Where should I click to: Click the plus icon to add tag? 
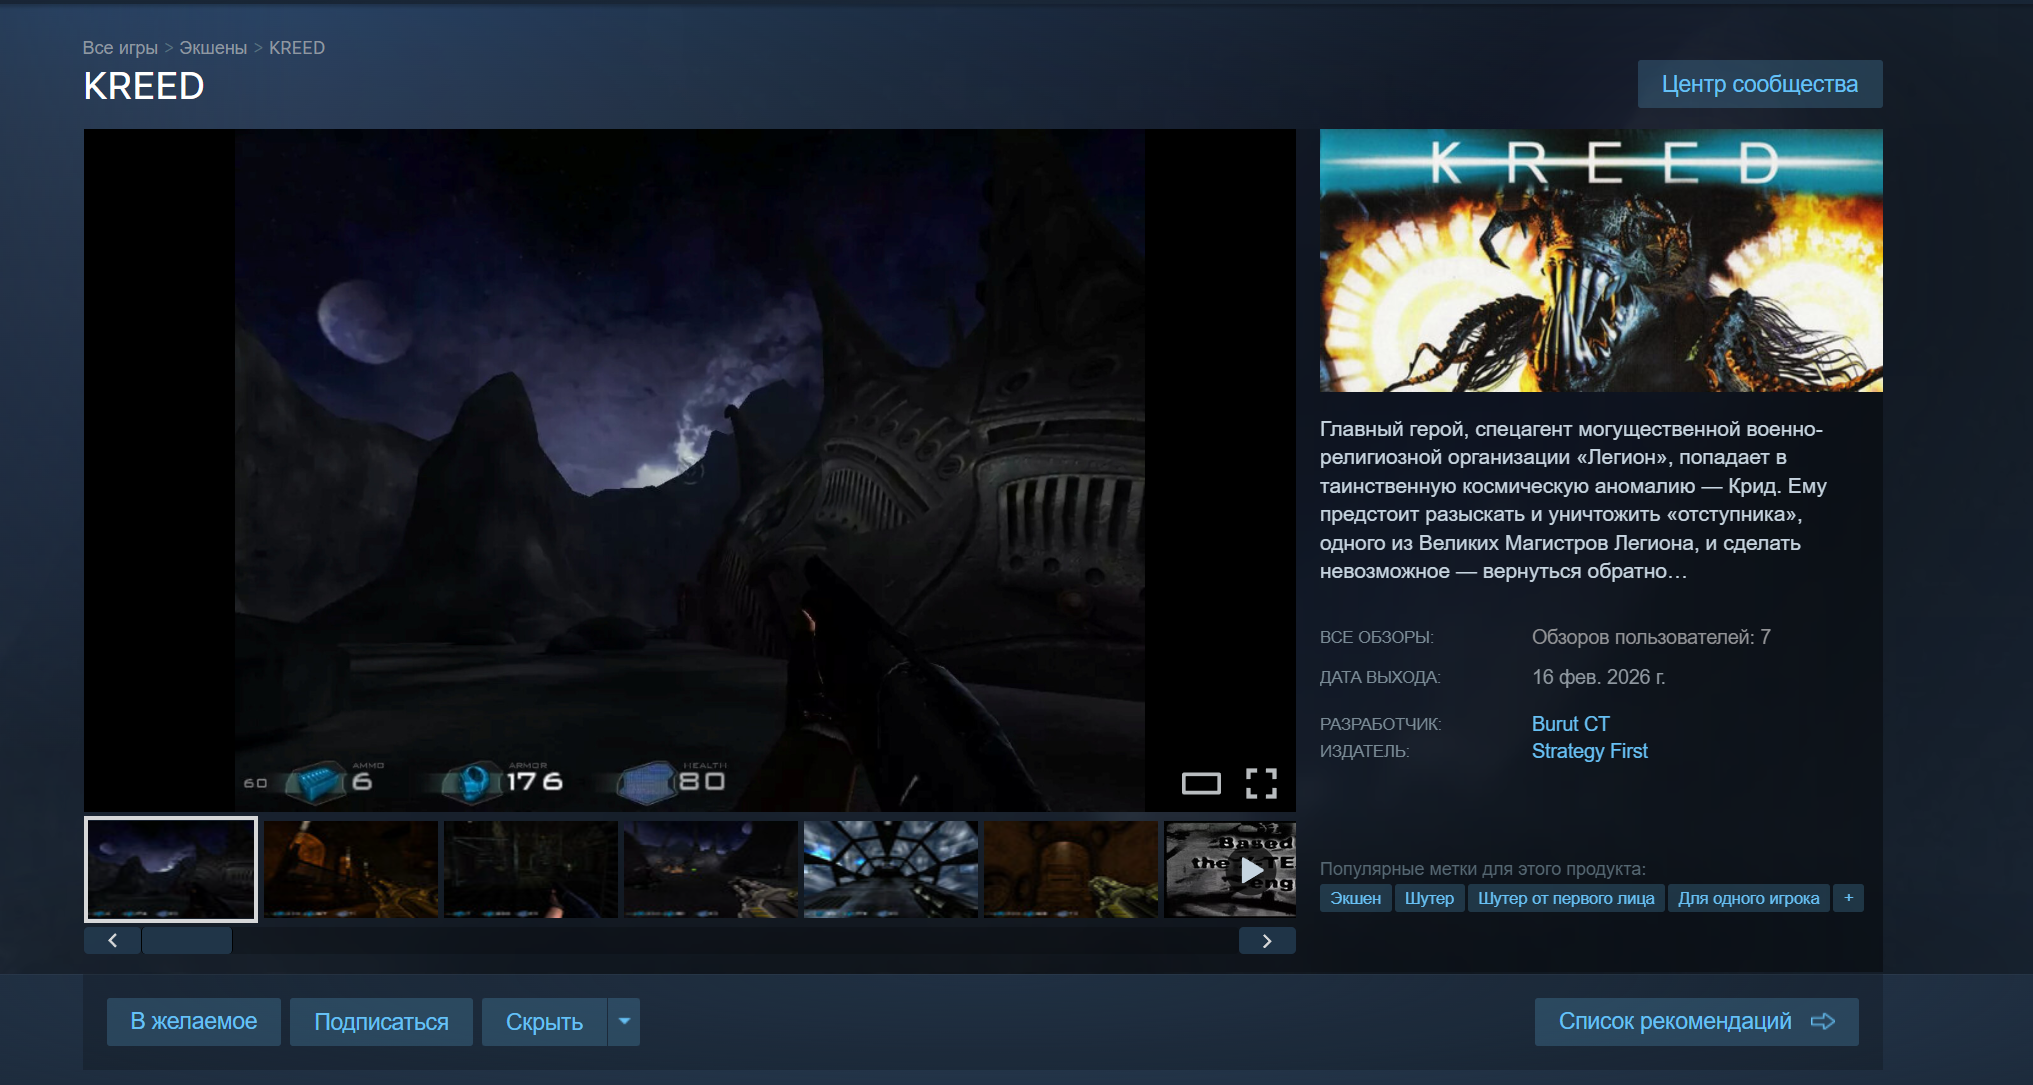(x=1848, y=898)
